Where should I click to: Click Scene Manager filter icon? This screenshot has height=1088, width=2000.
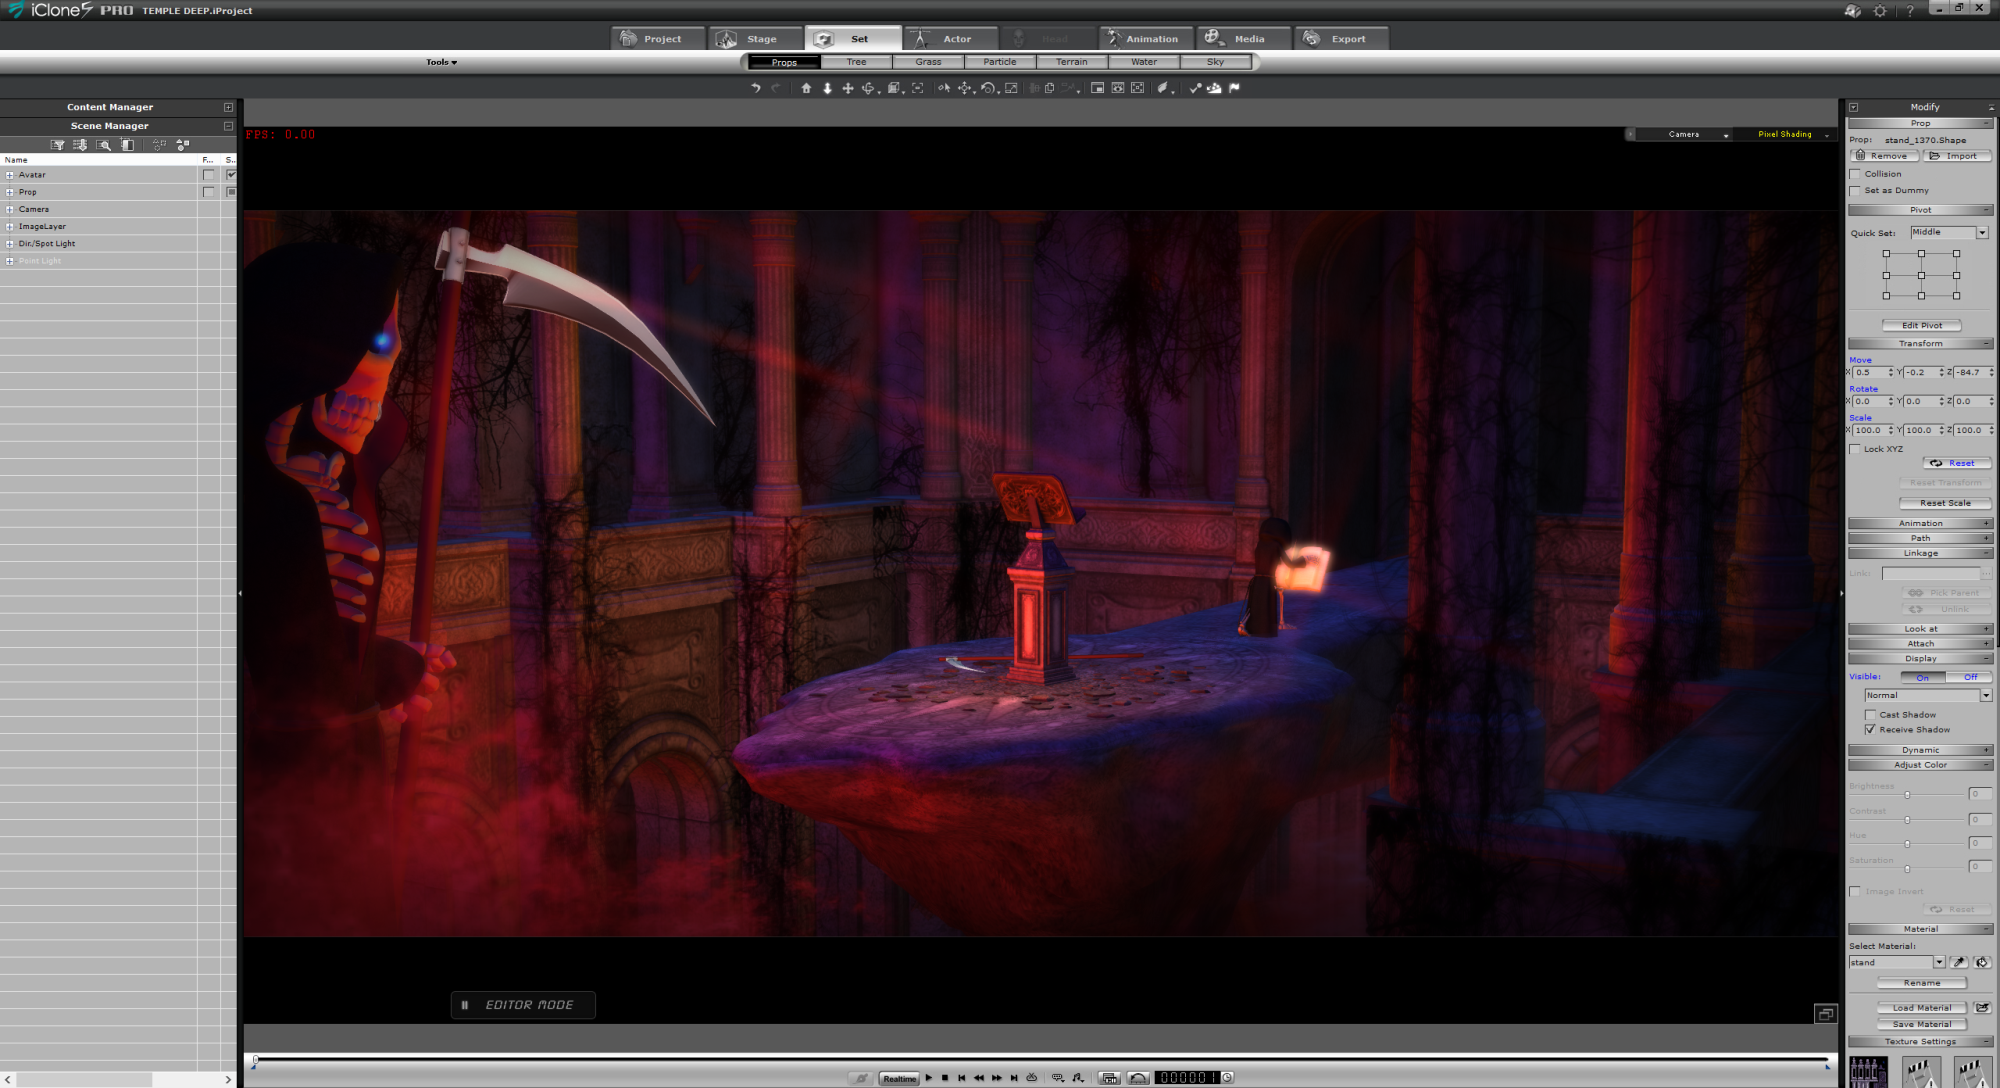click(58, 145)
